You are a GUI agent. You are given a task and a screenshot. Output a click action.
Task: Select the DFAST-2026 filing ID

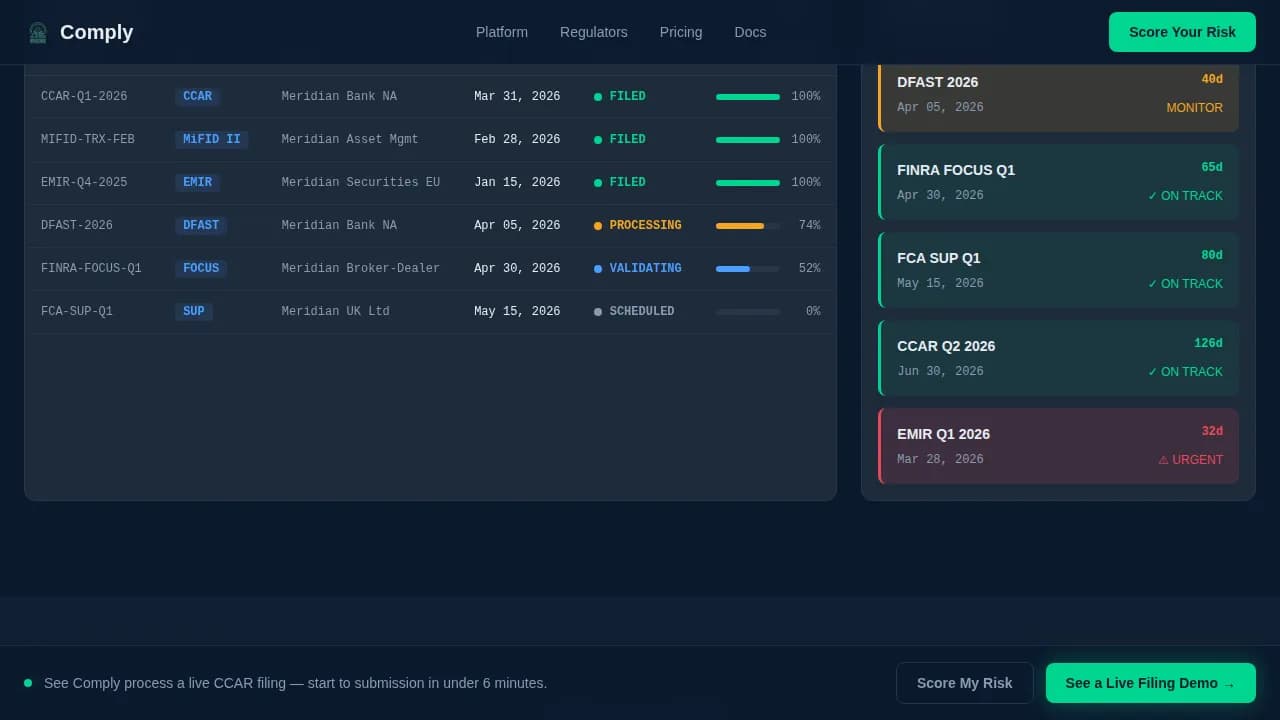(77, 225)
